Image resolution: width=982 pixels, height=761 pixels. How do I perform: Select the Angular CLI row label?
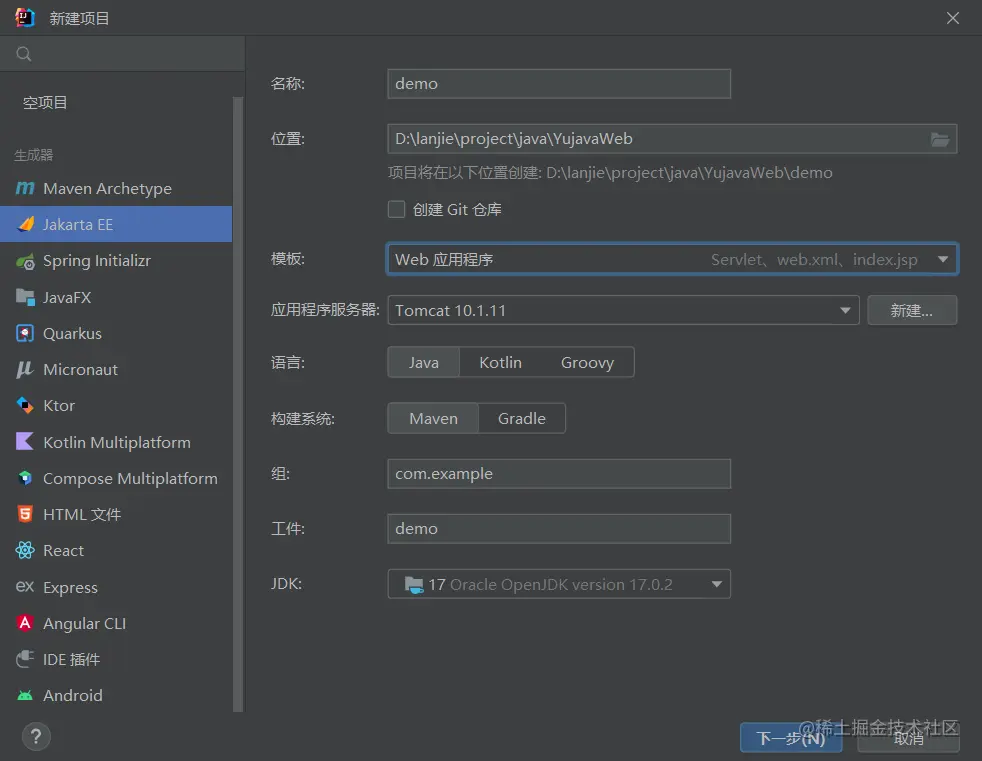(85, 623)
